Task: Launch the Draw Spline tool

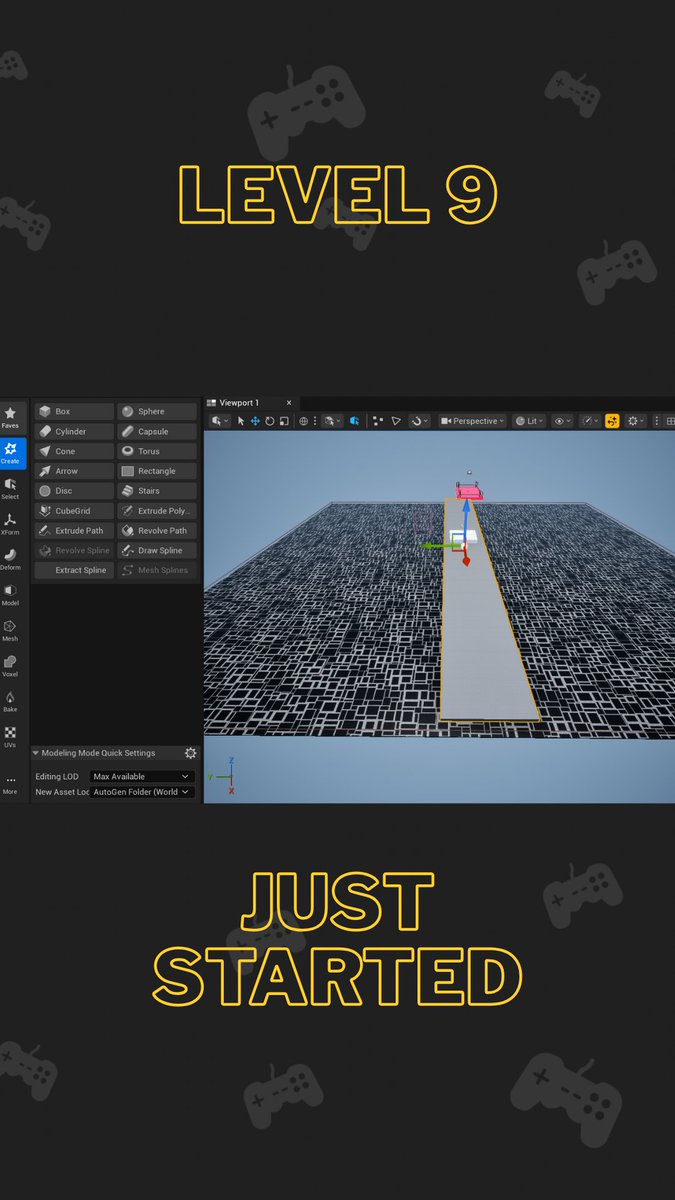Action: (157, 550)
